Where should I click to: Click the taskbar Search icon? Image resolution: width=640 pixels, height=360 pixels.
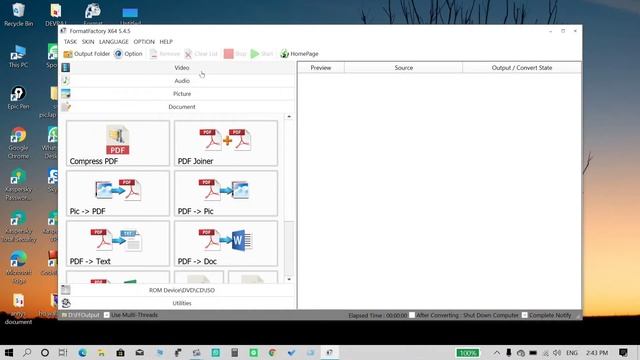click(x=27, y=353)
